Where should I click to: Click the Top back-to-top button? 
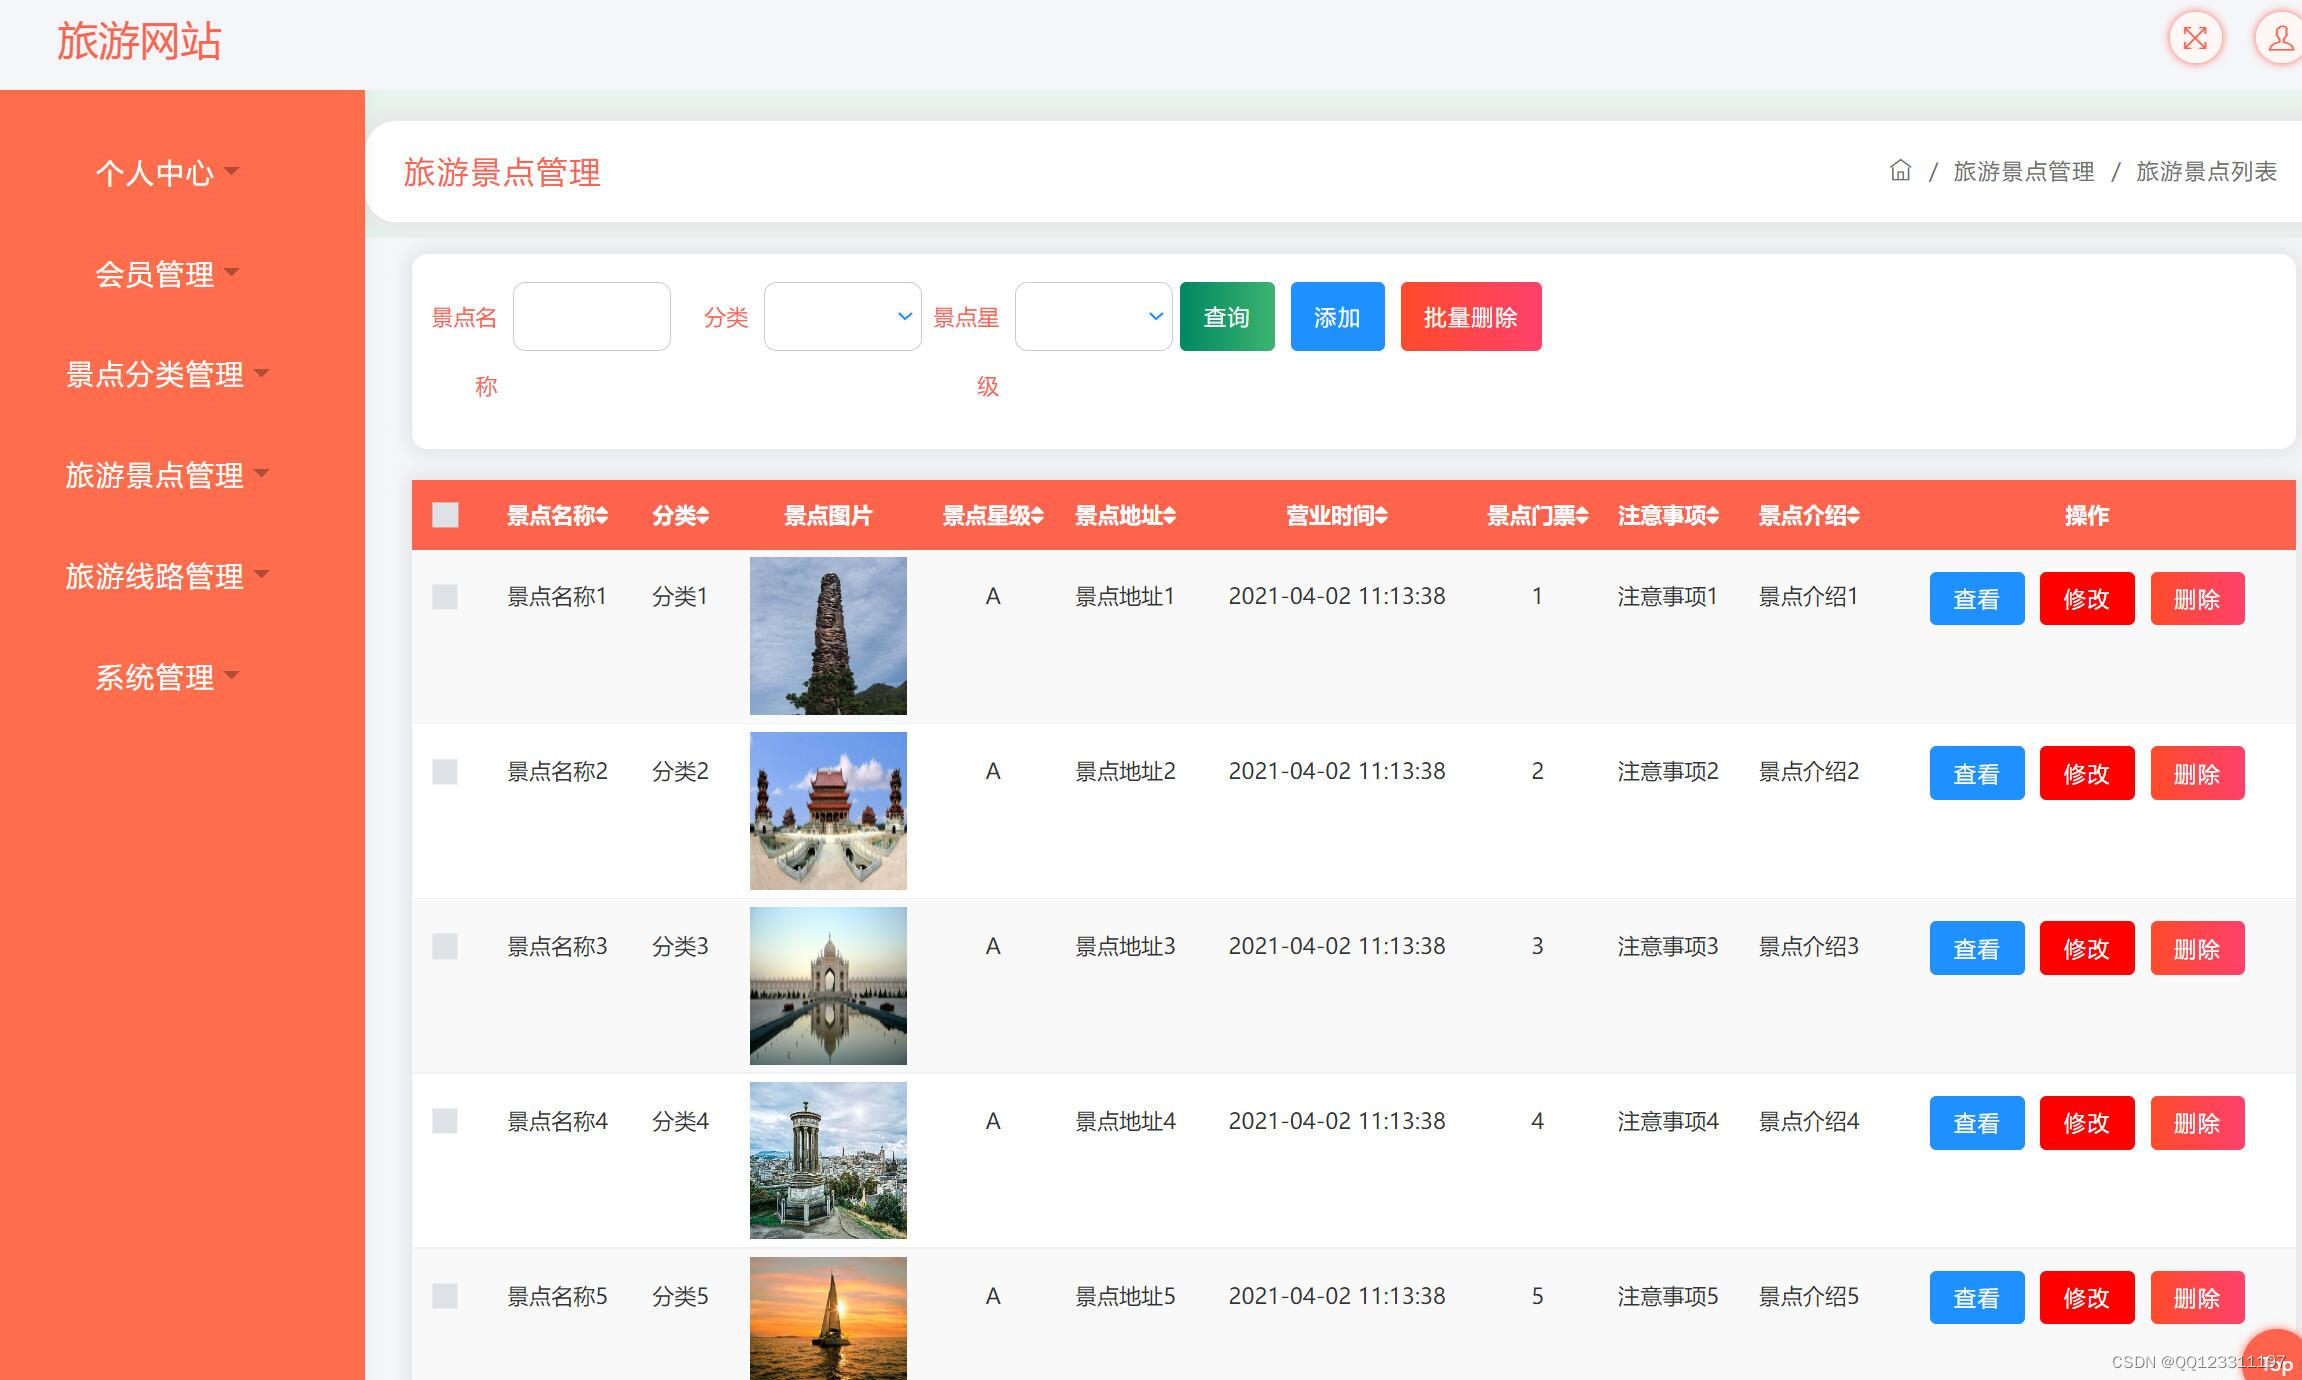click(x=2275, y=1358)
